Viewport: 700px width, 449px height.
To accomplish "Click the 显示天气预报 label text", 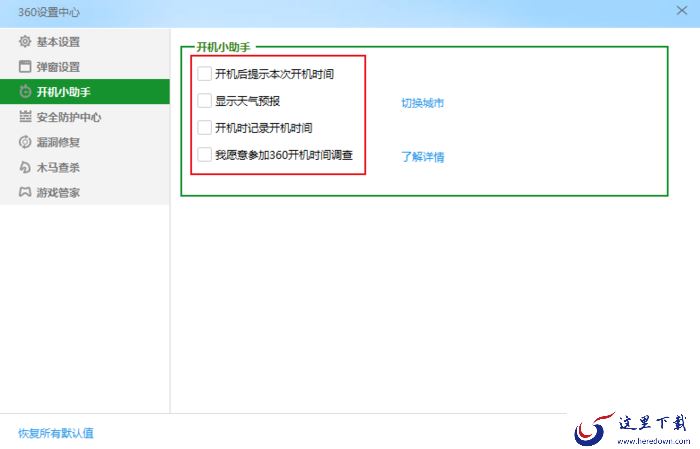I will coord(247,101).
